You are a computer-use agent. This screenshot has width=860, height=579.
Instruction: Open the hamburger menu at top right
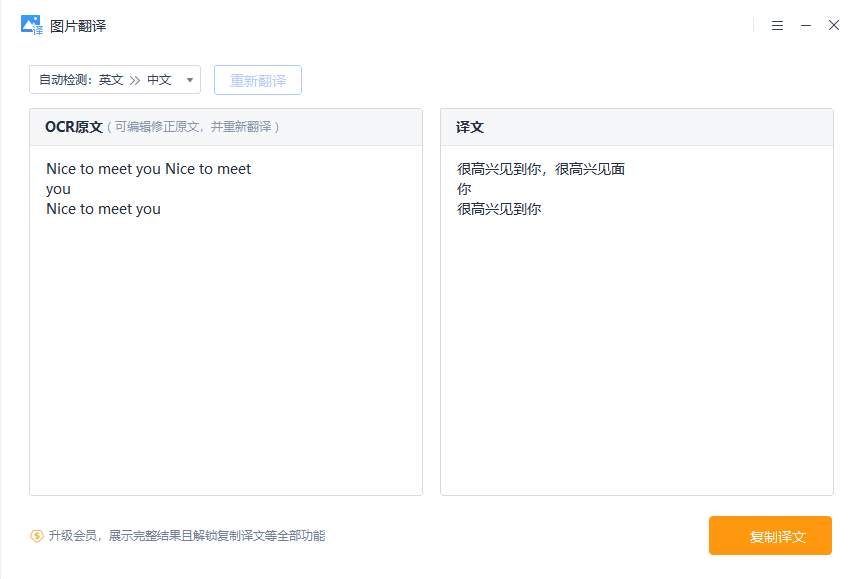[778, 25]
